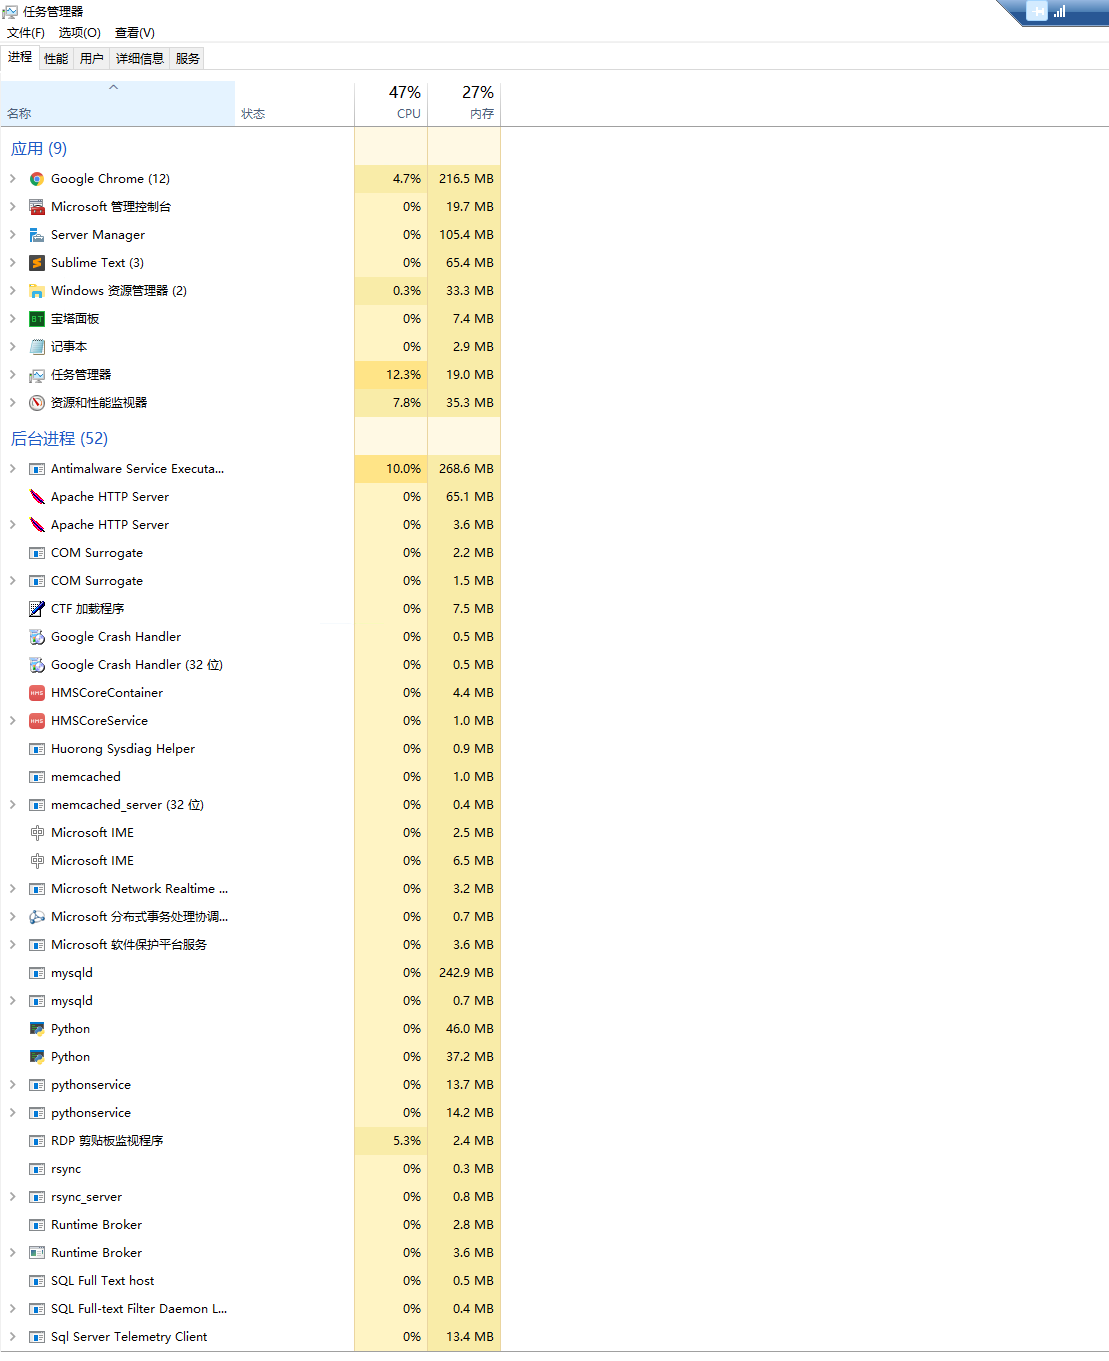
Task: Expand the Windows 资源管理器 (2) group
Action: [12, 291]
